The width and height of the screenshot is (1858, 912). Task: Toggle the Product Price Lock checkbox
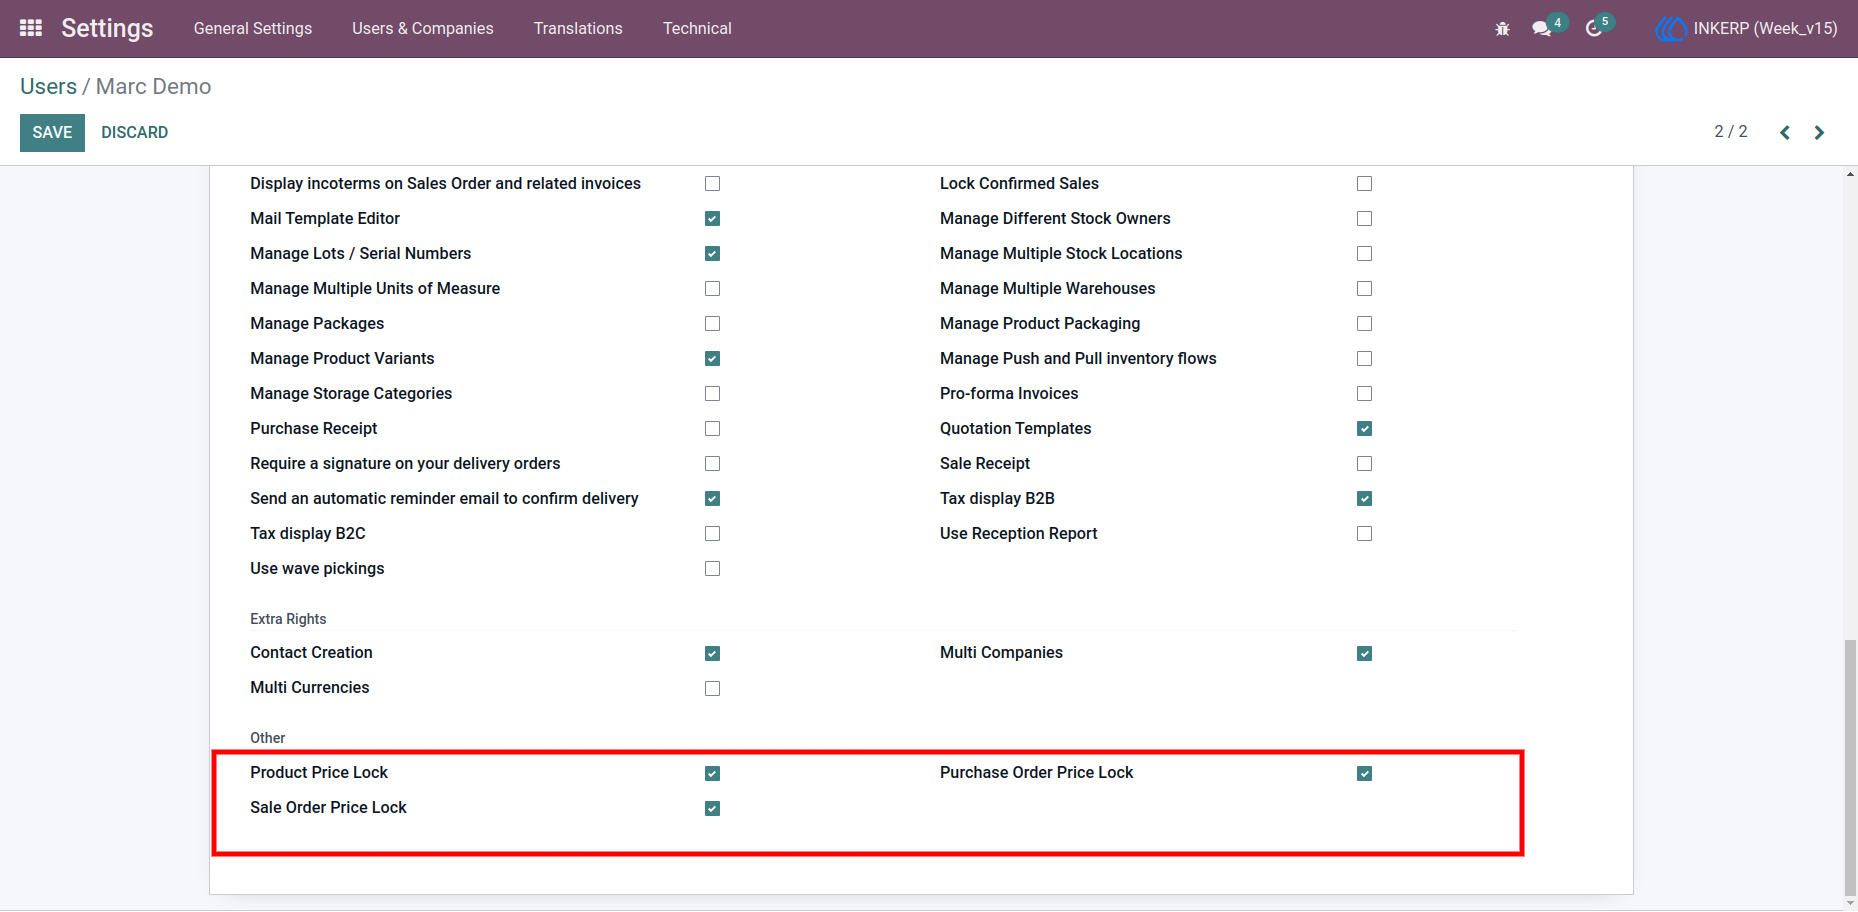pos(712,773)
